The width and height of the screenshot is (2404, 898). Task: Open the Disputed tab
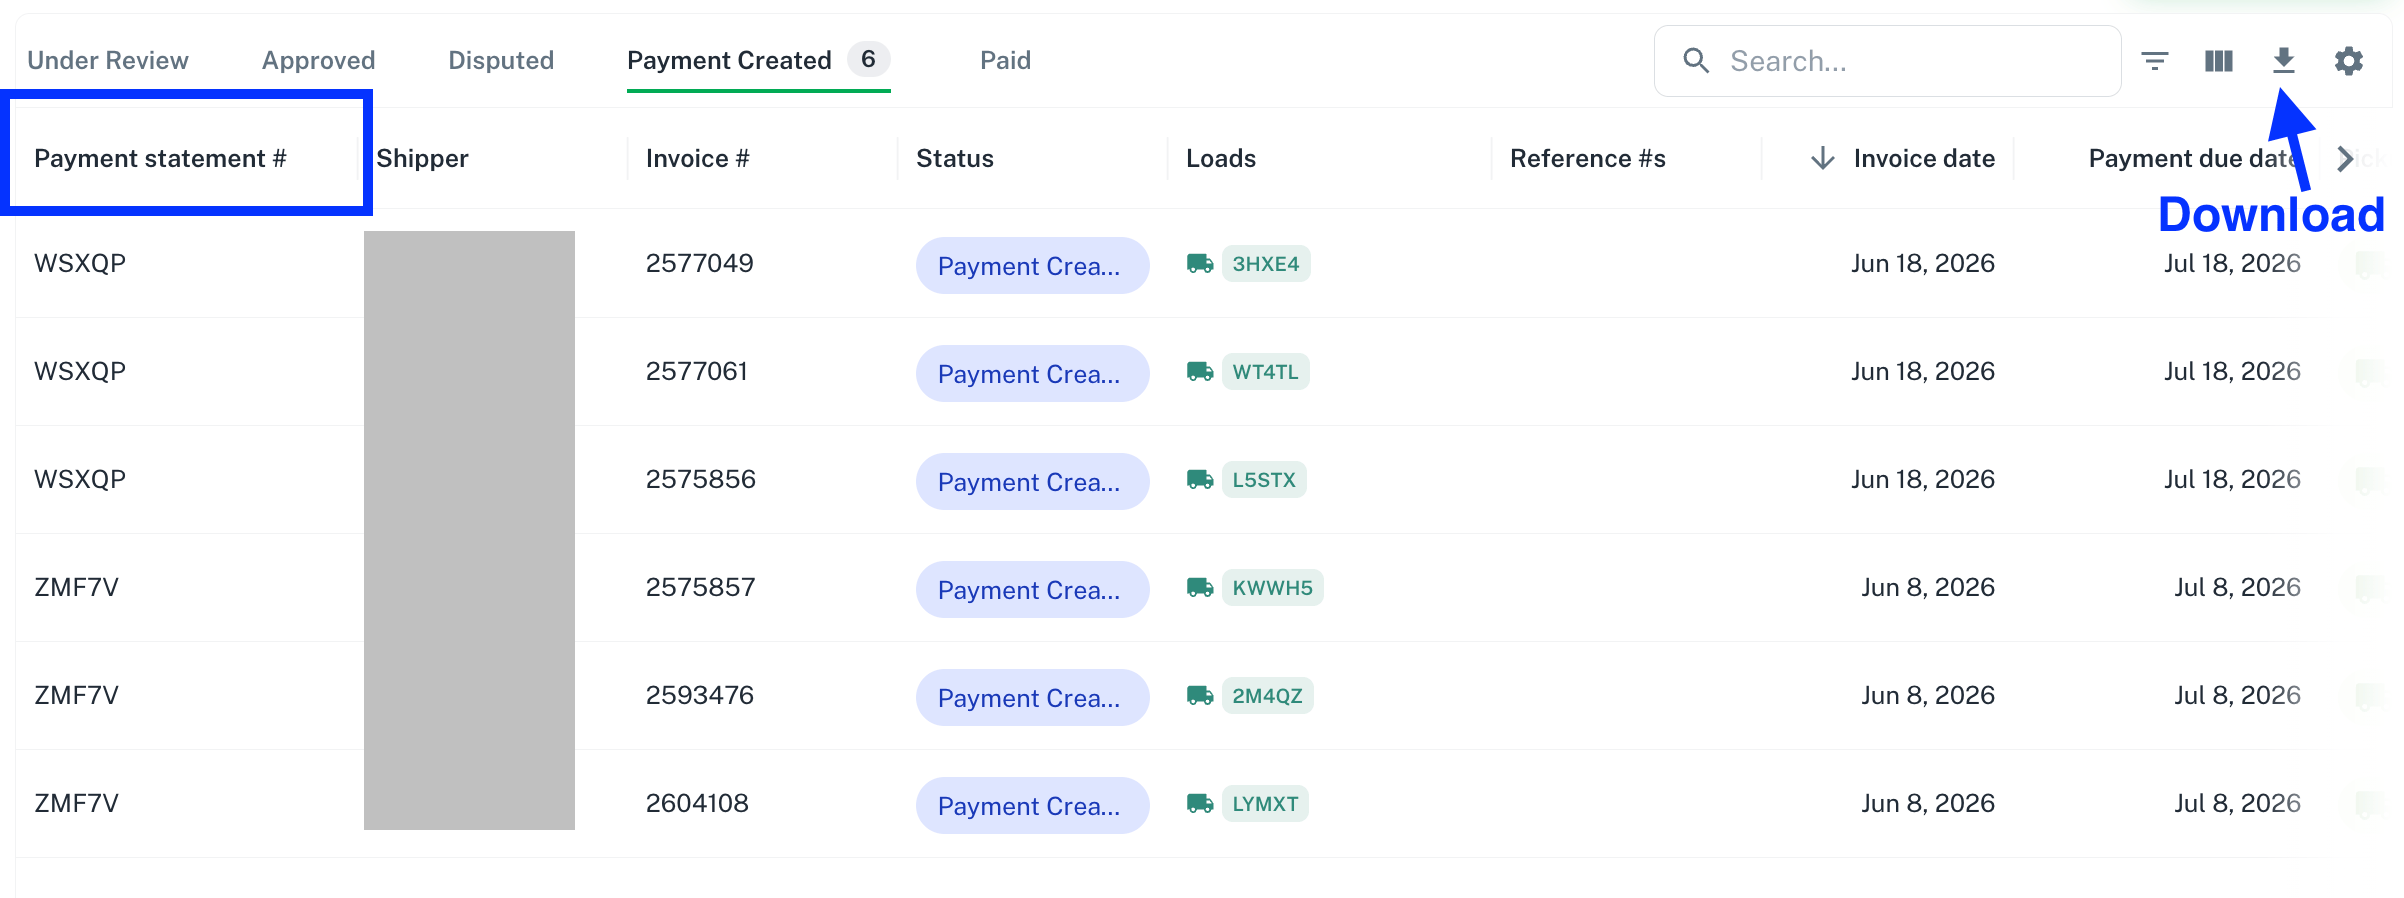[501, 60]
